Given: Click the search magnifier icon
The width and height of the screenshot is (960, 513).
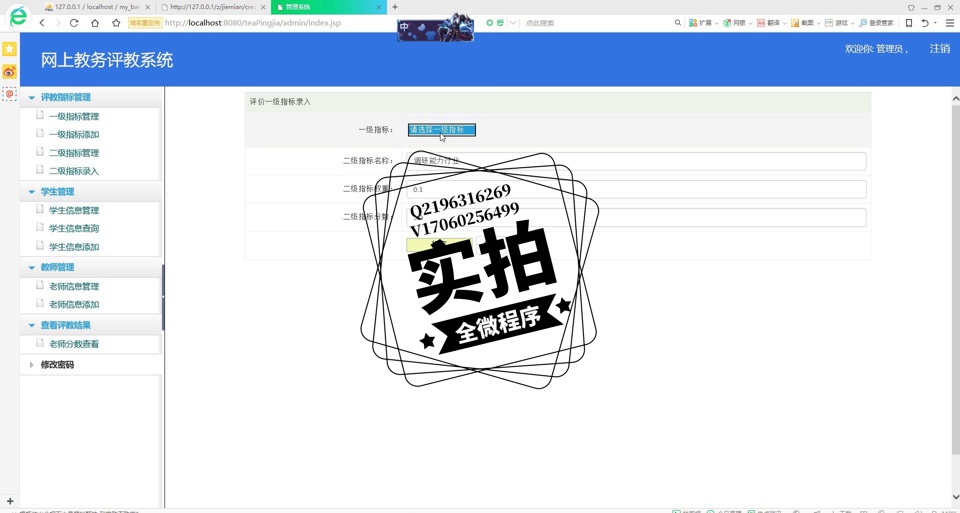Looking at the screenshot, I should 677,23.
